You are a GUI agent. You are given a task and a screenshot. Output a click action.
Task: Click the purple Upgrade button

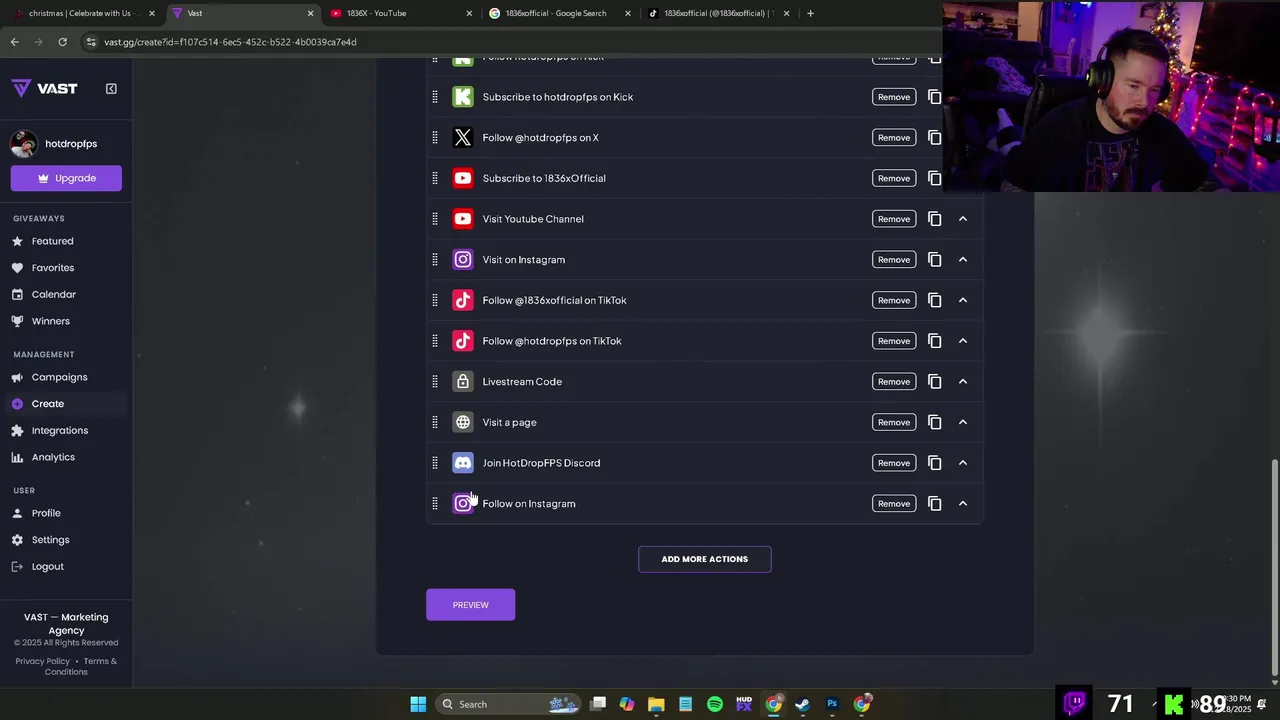point(66,178)
